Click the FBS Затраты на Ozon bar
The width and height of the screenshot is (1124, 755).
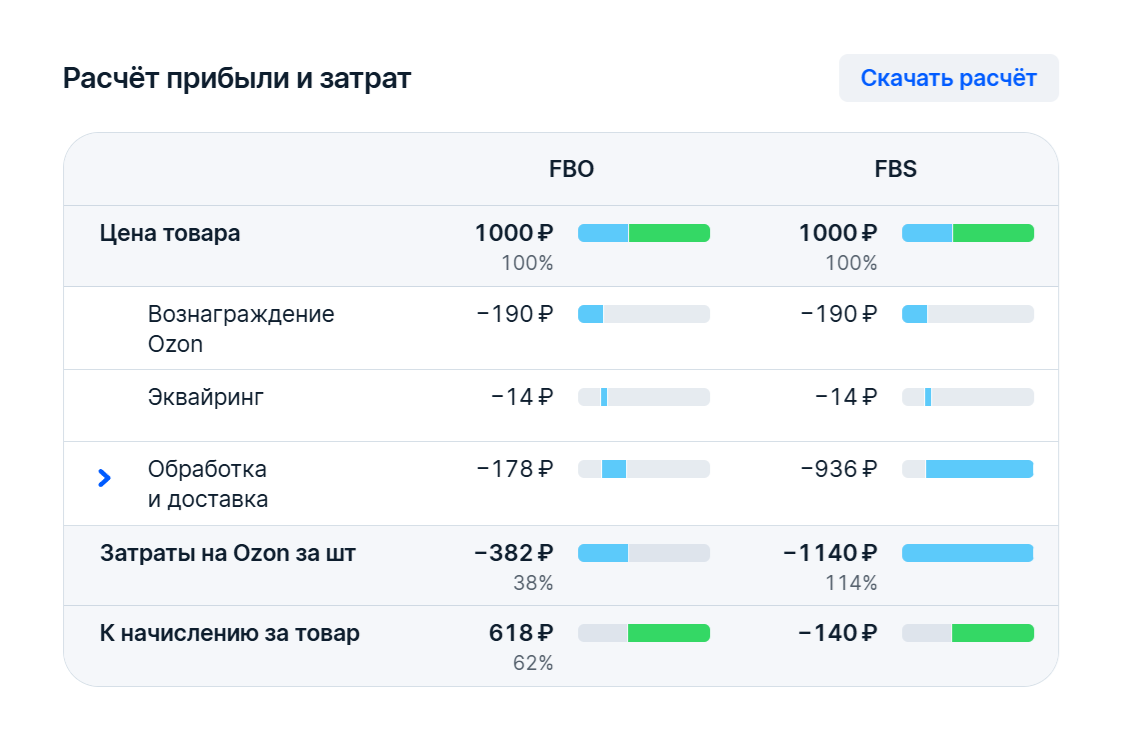(968, 553)
